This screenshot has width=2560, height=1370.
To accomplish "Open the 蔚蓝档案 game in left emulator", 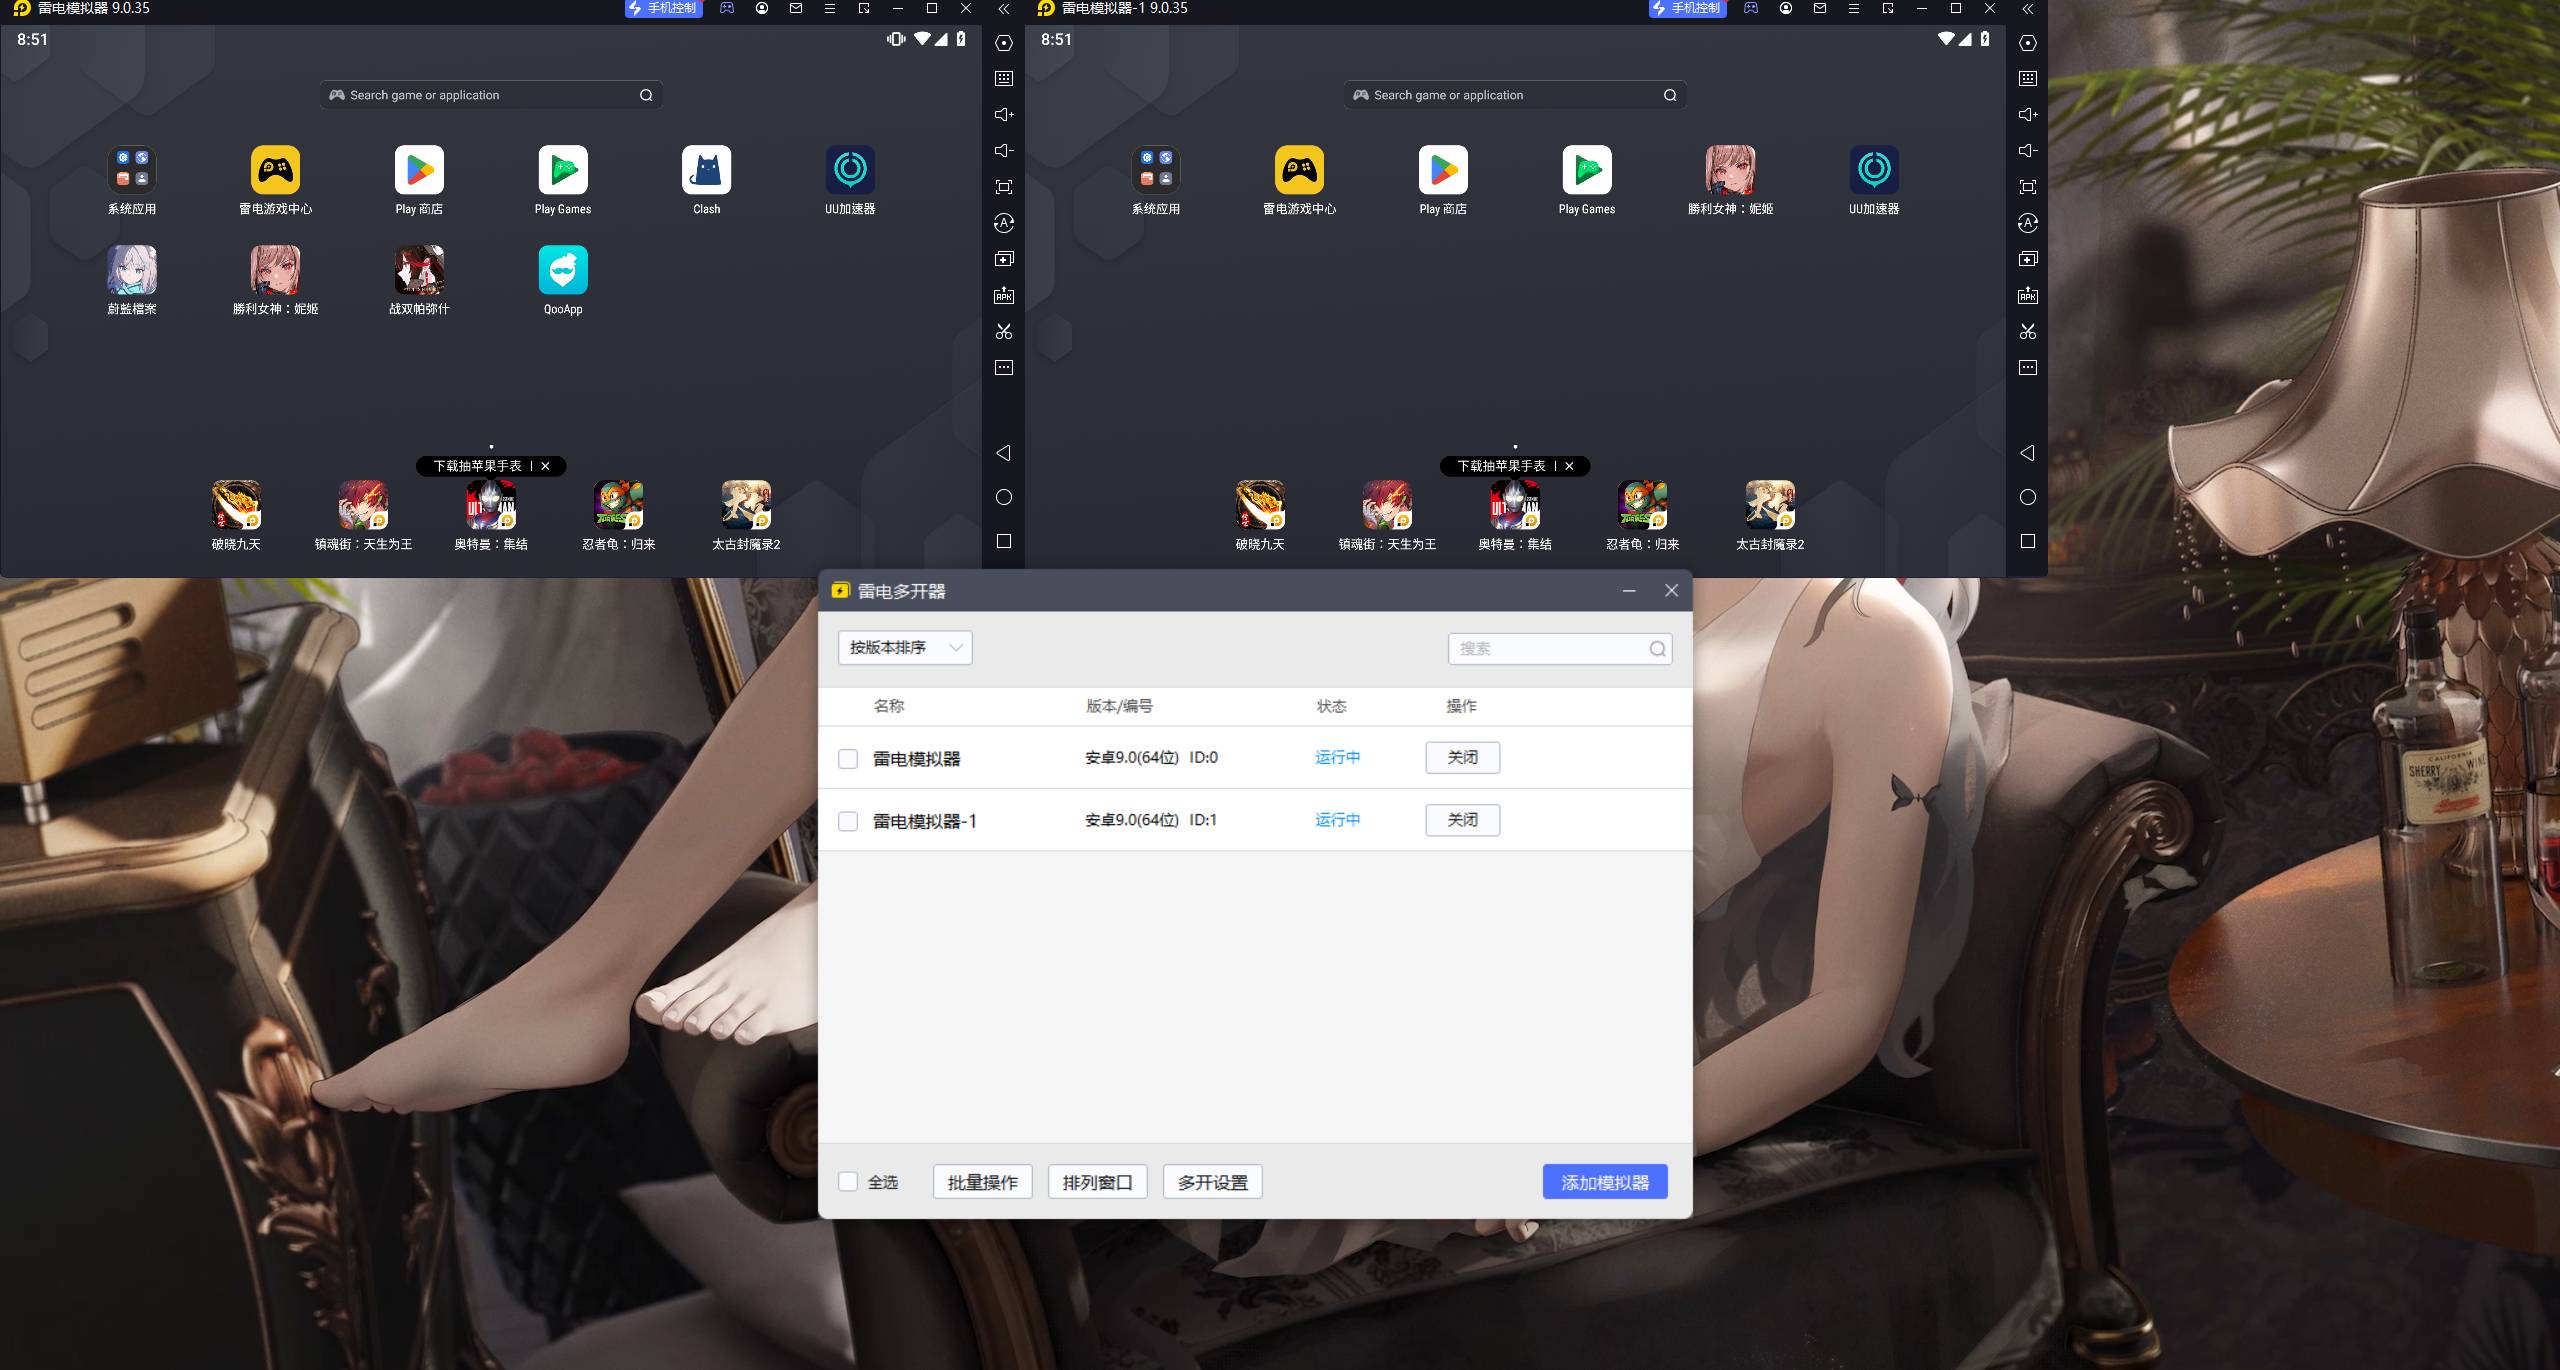I will [x=132, y=271].
